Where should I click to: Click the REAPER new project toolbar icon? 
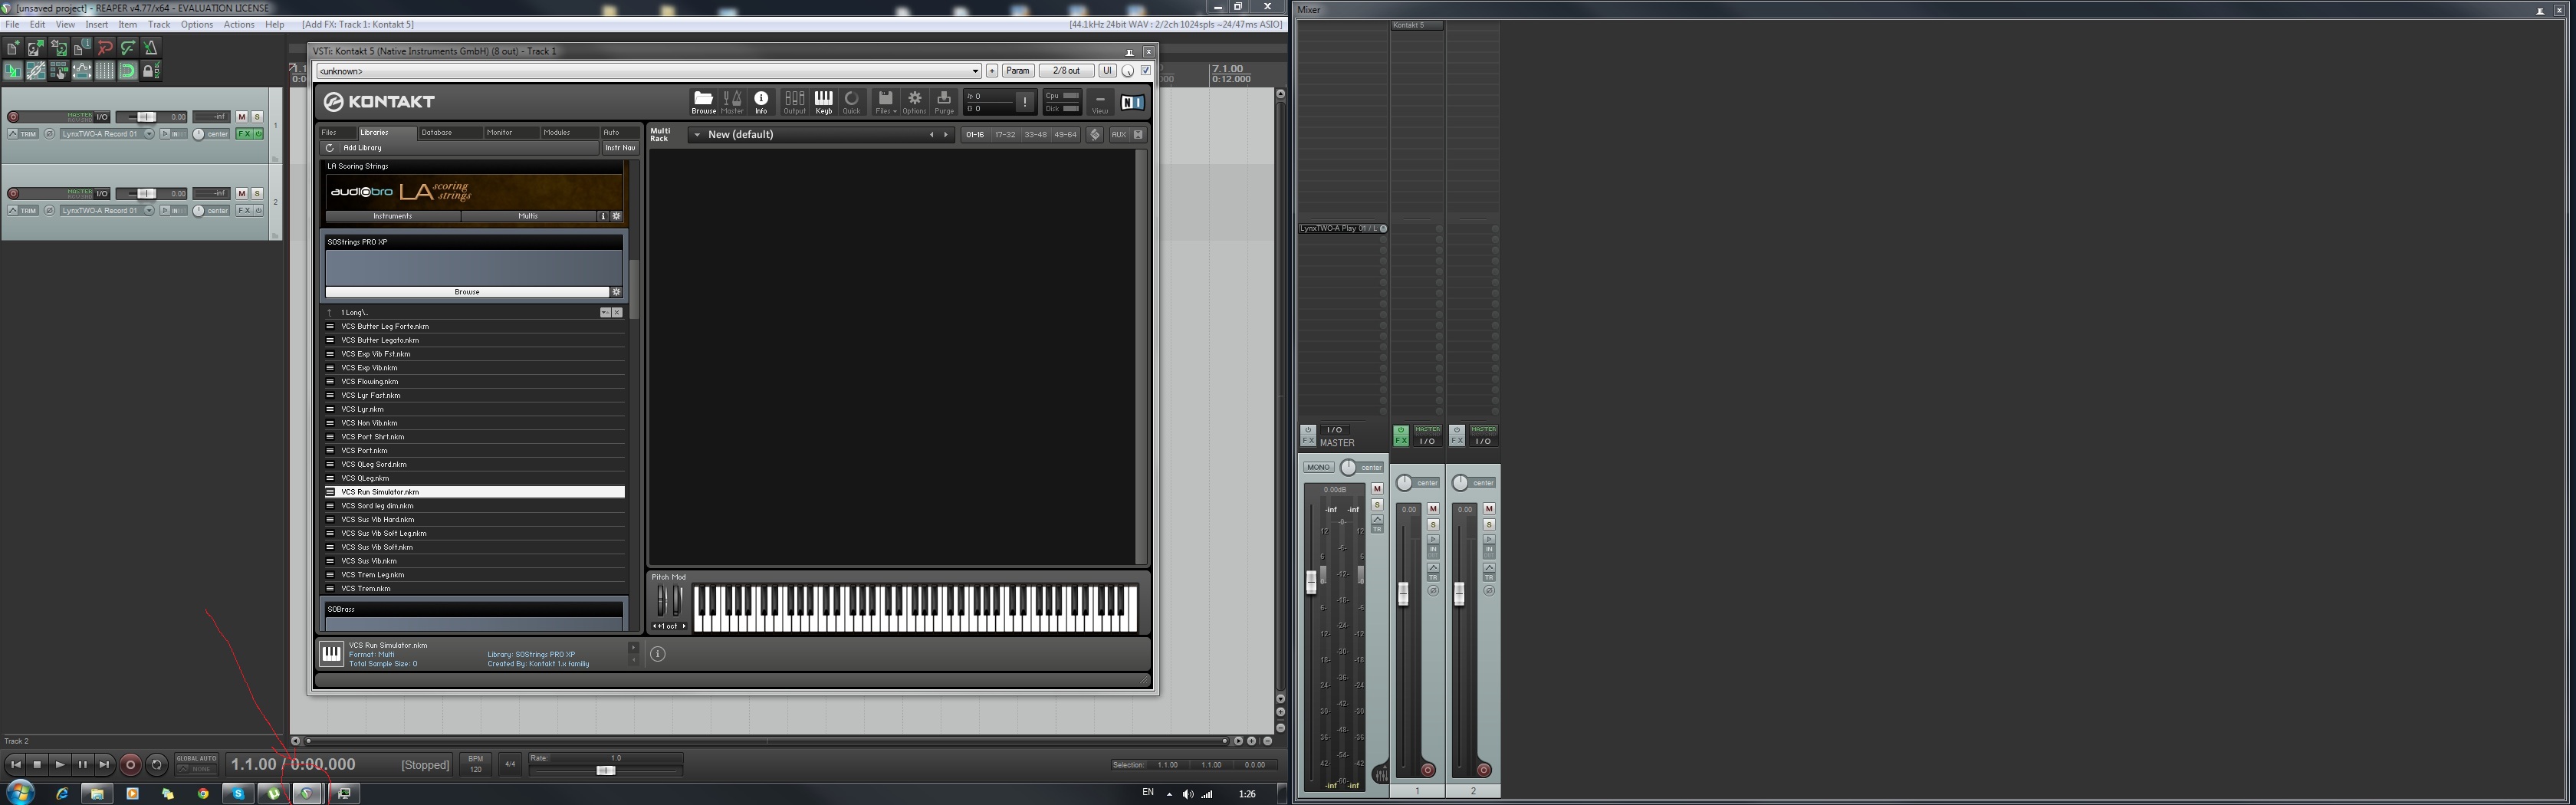(13, 48)
